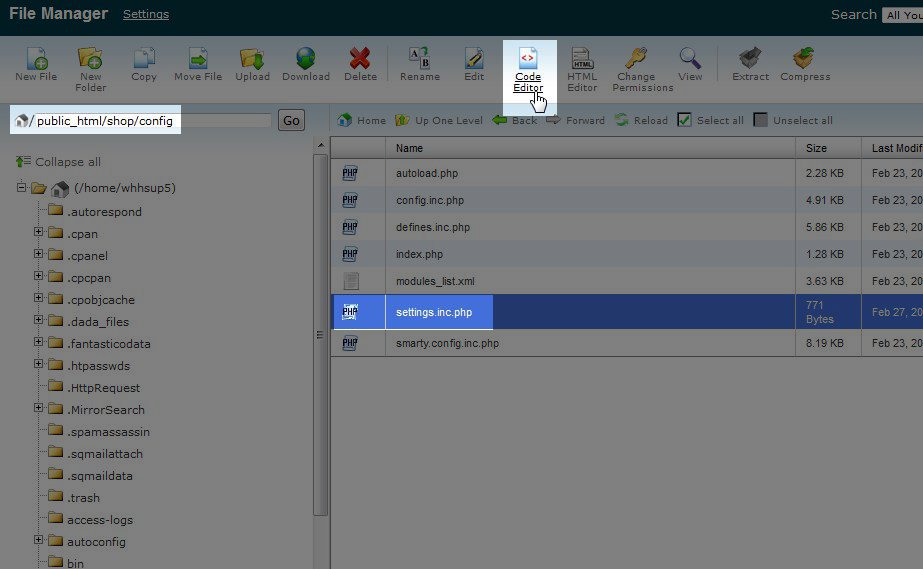Viewport: 923px width, 569px height.
Task: Sort files by Size column header
Action: click(816, 148)
